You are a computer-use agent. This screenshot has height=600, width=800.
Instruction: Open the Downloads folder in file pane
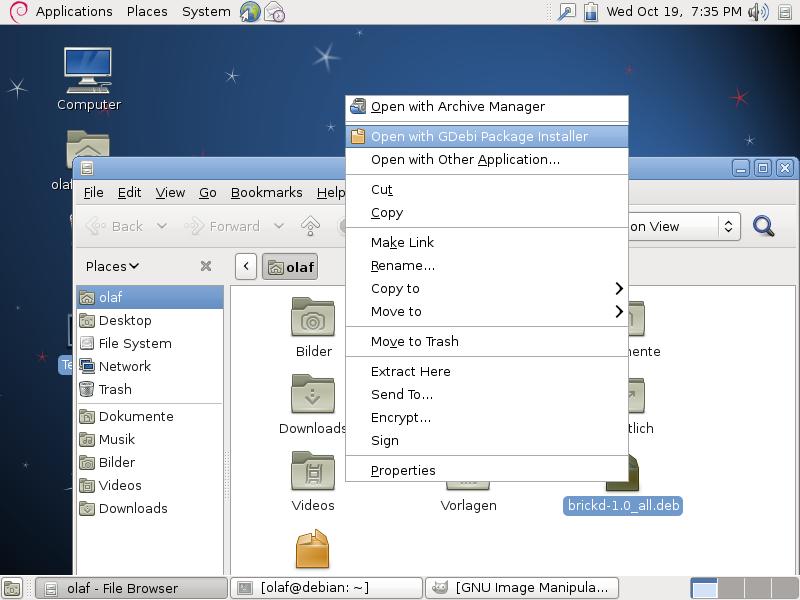[x=313, y=396]
